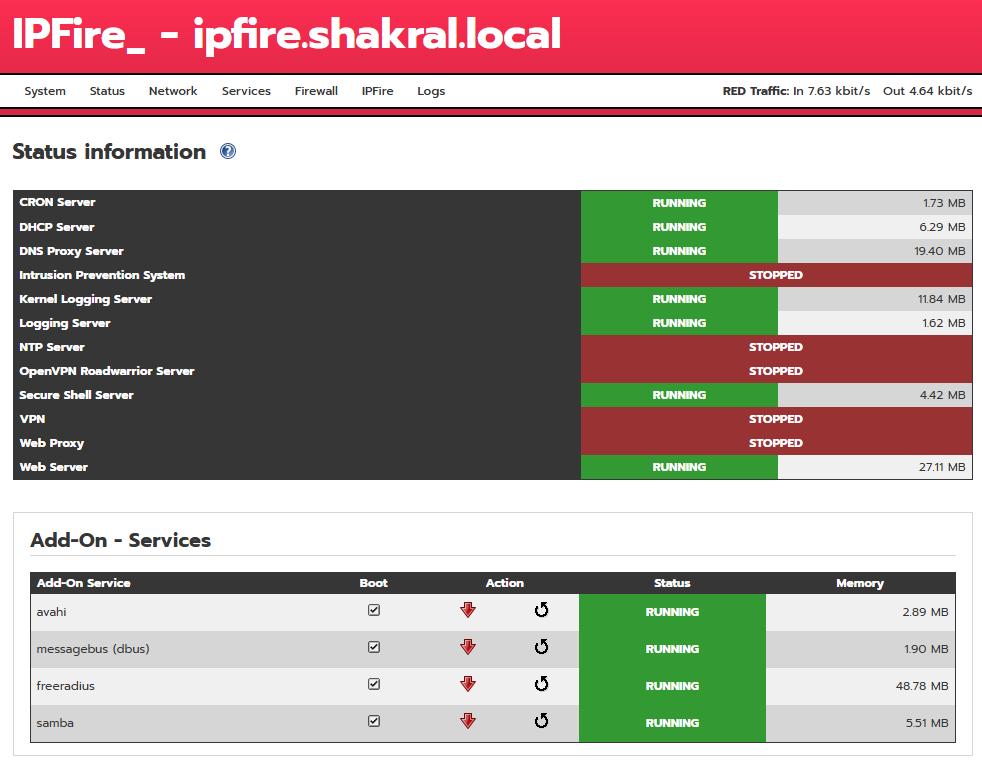982x760 pixels.
Task: Click the 5.51 MB samba memory value
Action: pyautogui.click(x=927, y=723)
